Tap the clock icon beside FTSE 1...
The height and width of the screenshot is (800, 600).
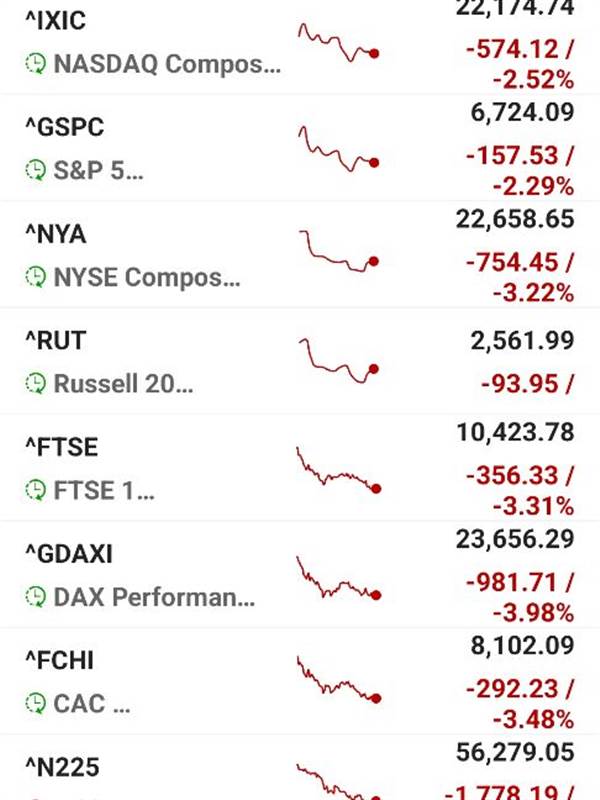pos(36,490)
